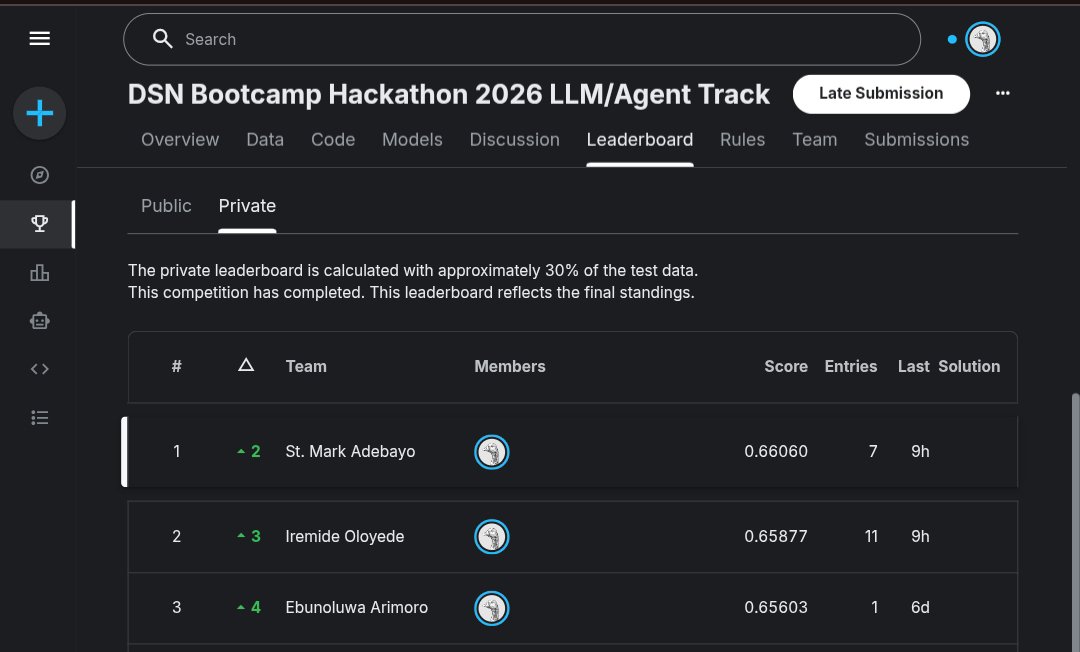Image resolution: width=1080 pixels, height=652 pixels.
Task: Open the three-dot competition options menu
Action: coord(1003,94)
